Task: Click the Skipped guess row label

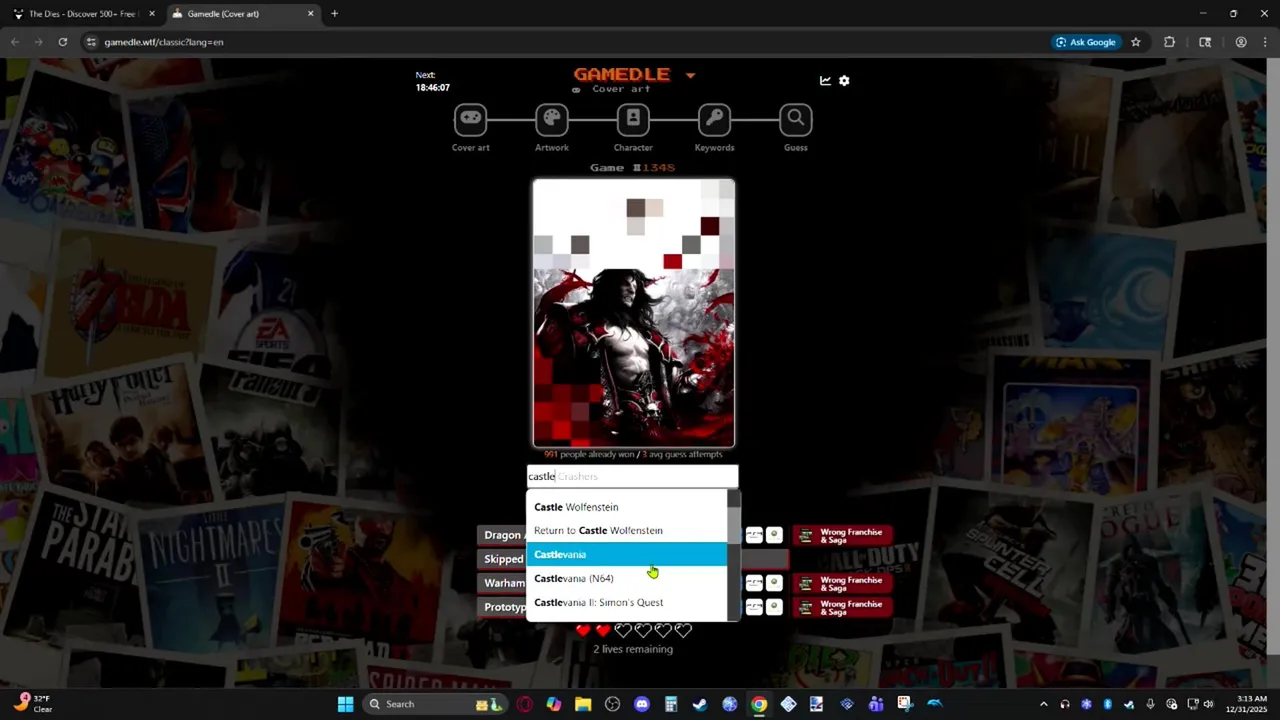Action: 504,559
